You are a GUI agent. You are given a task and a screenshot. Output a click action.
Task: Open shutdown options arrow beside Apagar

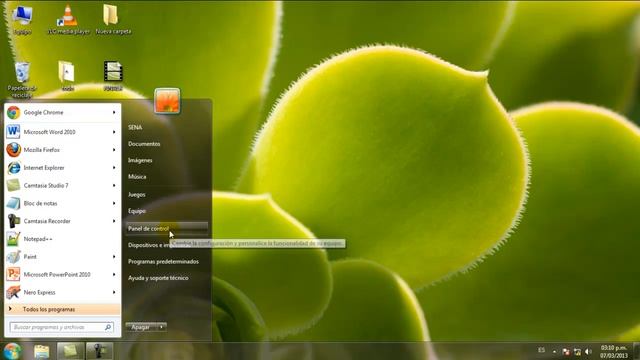(162, 327)
